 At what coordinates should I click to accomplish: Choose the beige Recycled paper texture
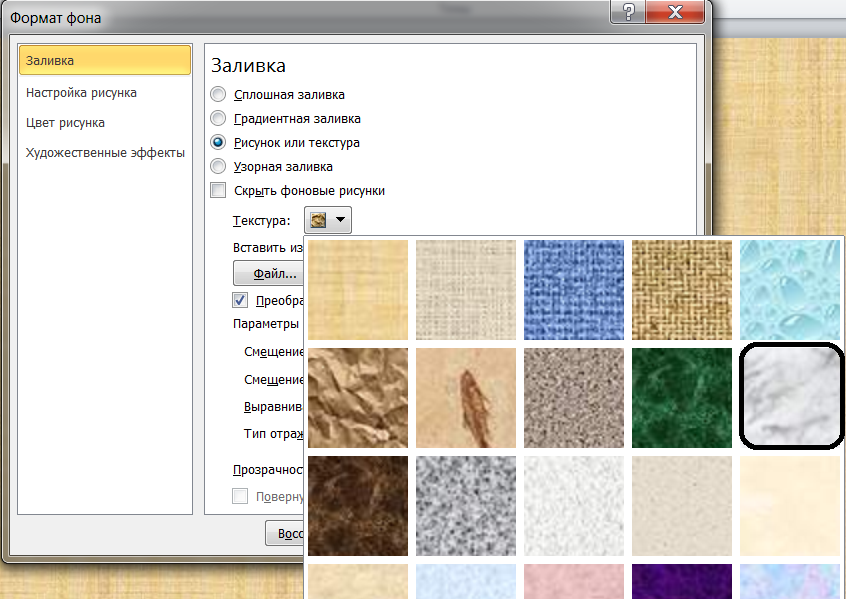681,506
